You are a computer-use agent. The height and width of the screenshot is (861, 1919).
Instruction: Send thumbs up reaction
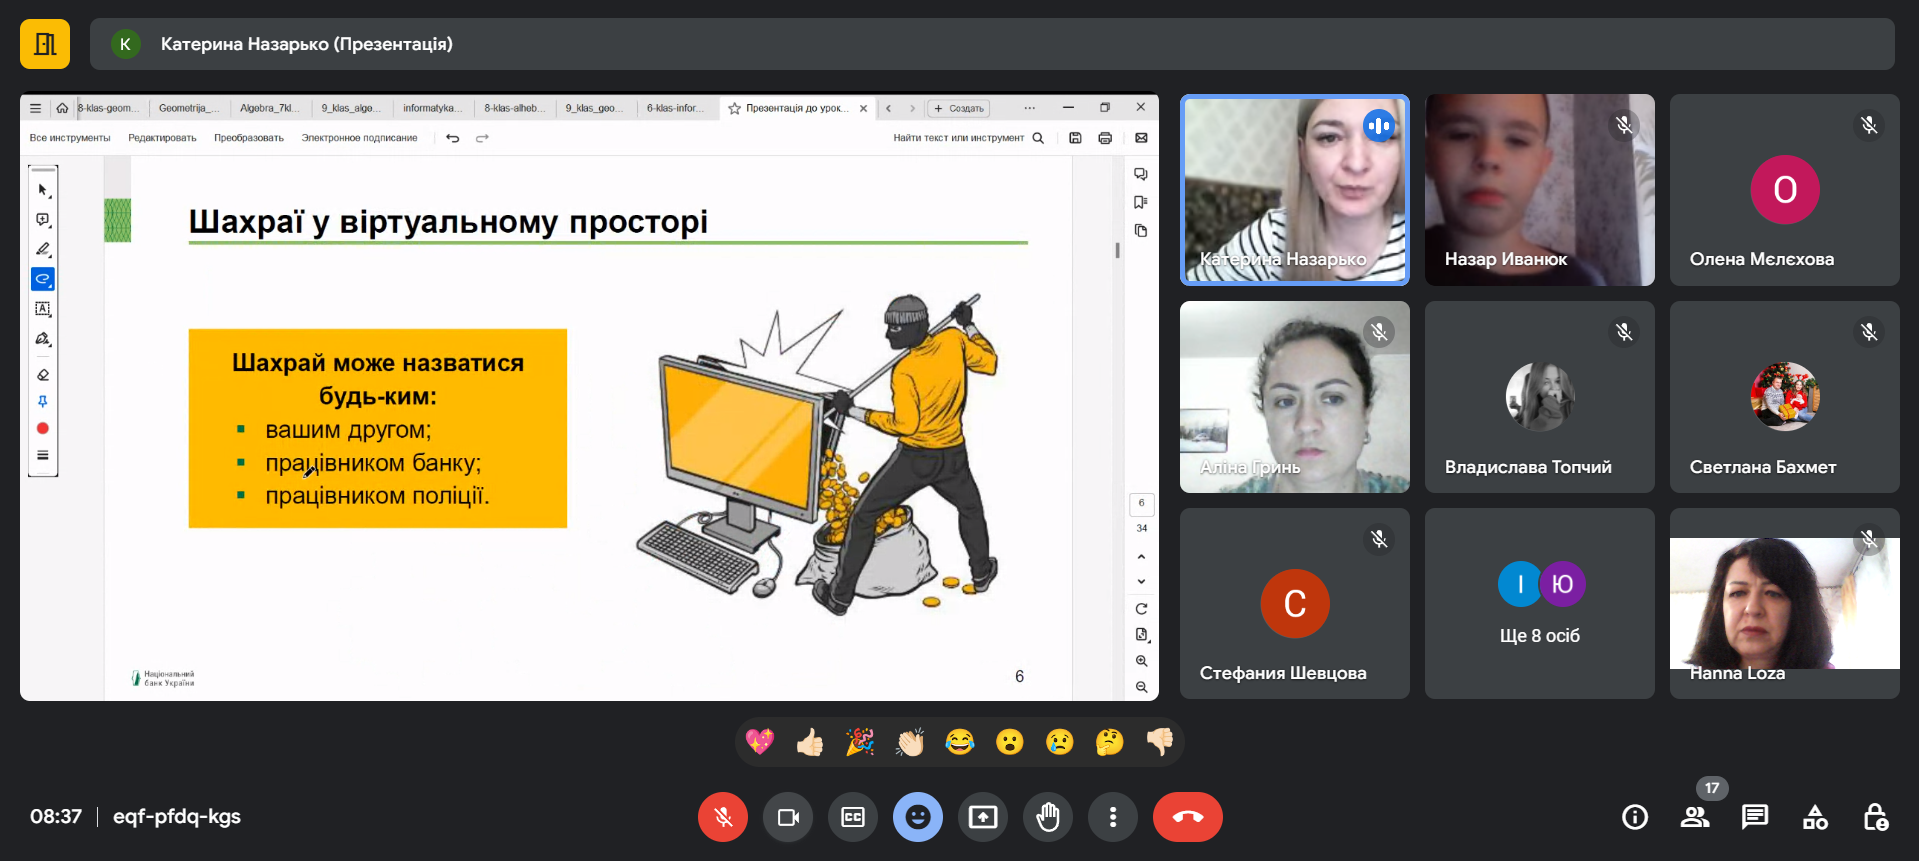[810, 742]
